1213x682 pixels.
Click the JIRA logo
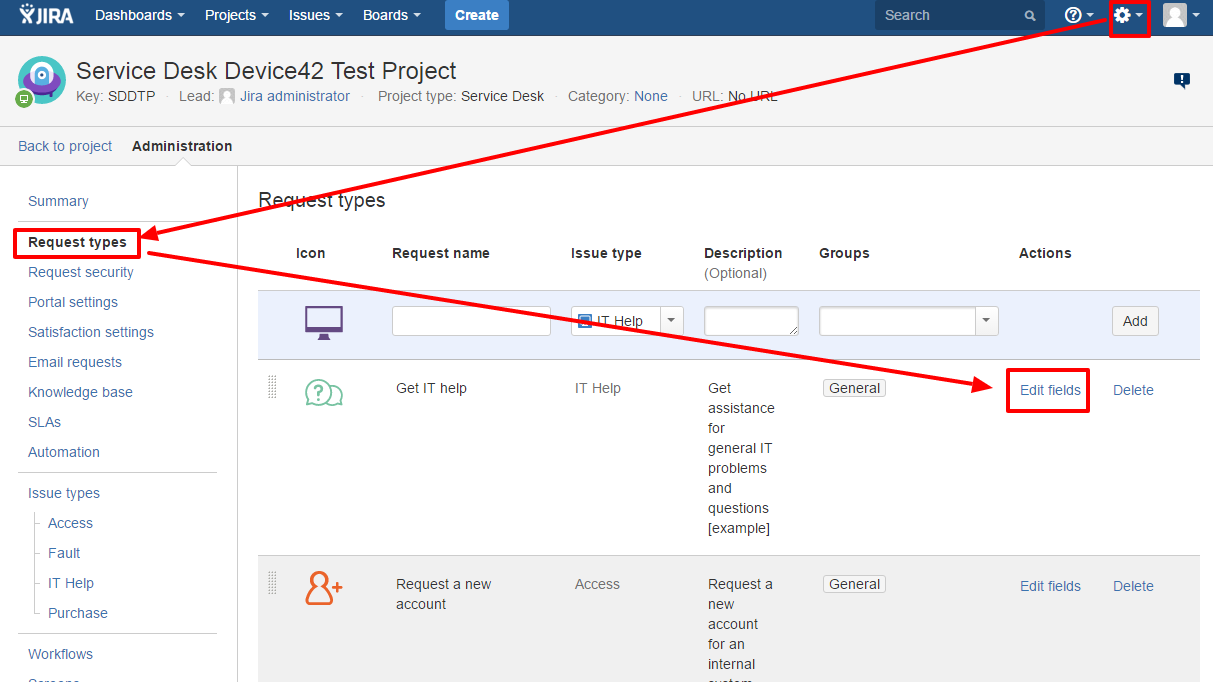[x=46, y=15]
